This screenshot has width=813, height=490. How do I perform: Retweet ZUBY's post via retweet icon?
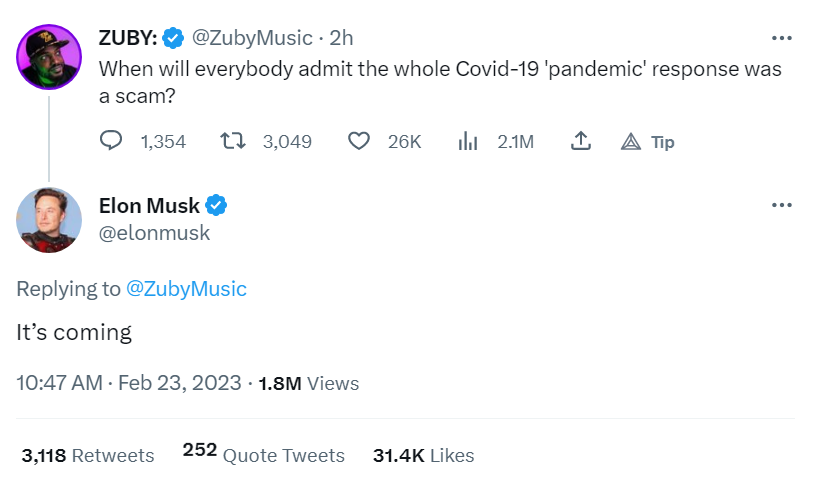tap(231, 142)
